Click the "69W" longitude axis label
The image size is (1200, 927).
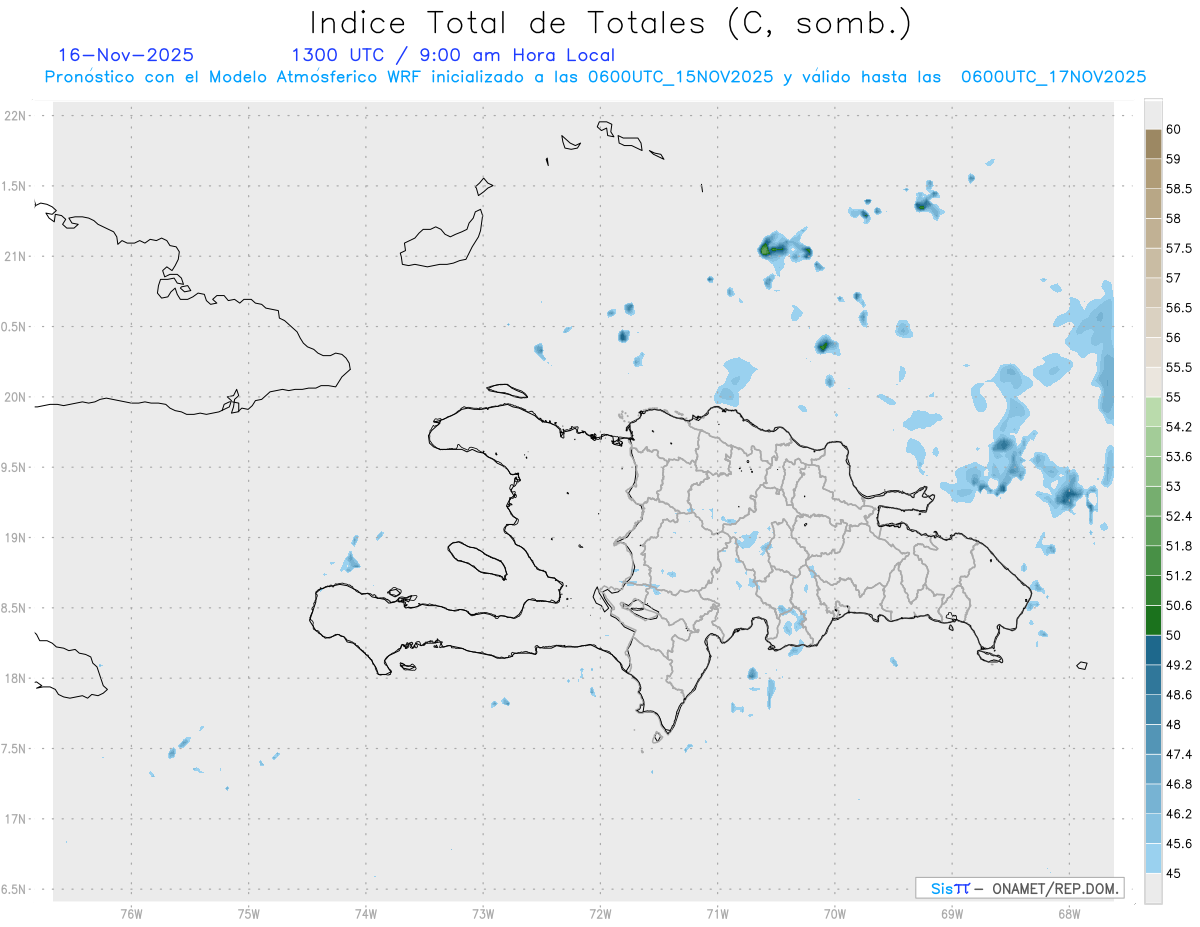(x=952, y=914)
